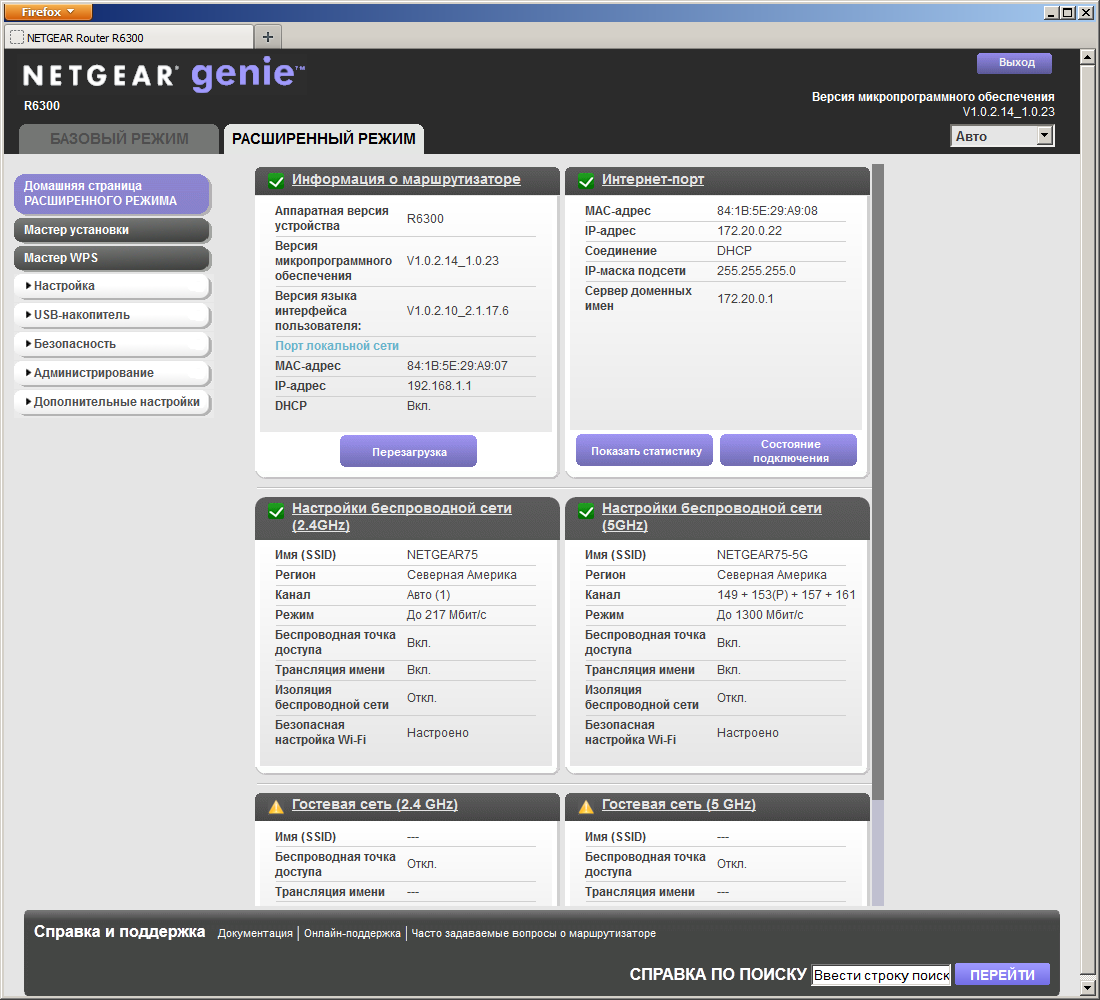Click the До 217 Мбит/с mode value
The width and height of the screenshot is (1100, 1000).
pos(446,615)
